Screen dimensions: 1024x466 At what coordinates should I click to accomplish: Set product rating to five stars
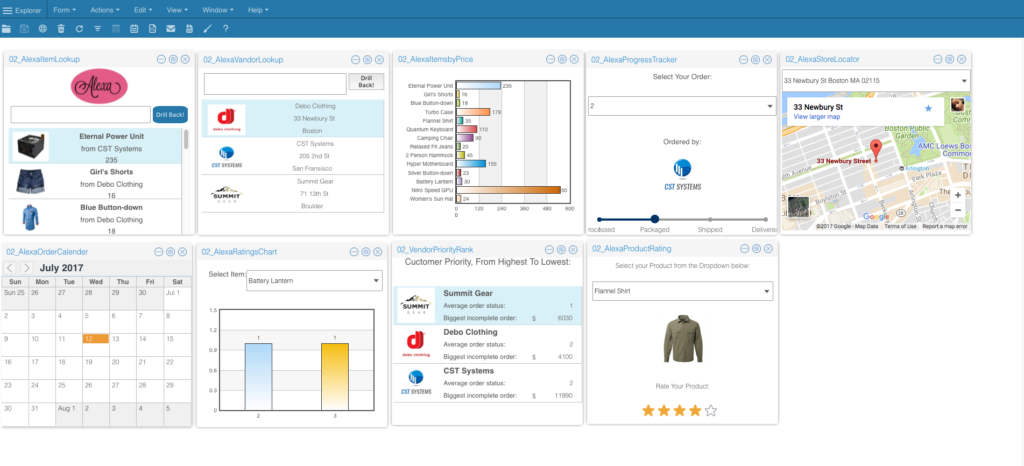pyautogui.click(x=711, y=411)
